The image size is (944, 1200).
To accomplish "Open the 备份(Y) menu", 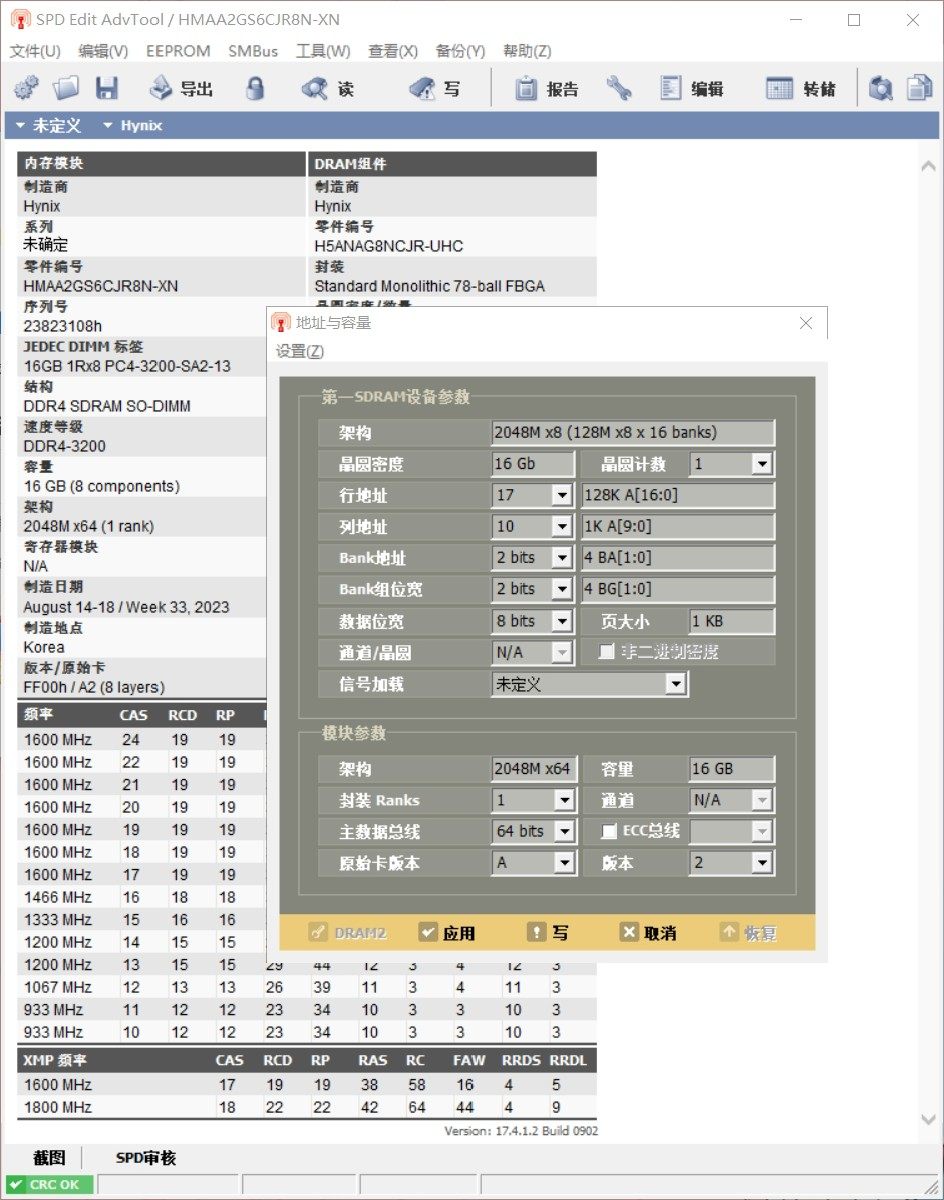I will pyautogui.click(x=460, y=51).
